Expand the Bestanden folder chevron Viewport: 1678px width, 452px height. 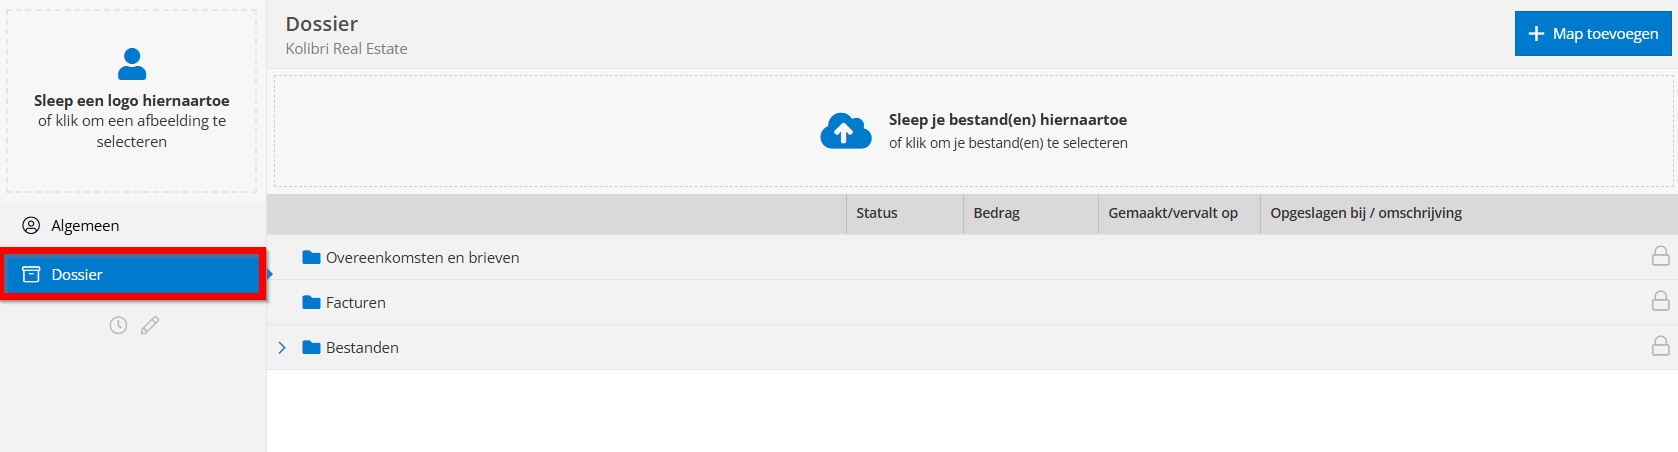[x=282, y=348]
